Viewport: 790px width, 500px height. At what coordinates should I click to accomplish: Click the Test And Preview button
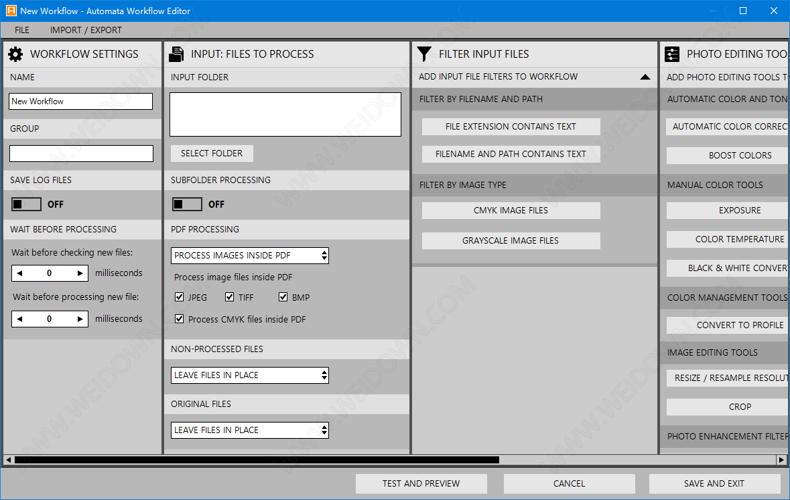[x=421, y=483]
